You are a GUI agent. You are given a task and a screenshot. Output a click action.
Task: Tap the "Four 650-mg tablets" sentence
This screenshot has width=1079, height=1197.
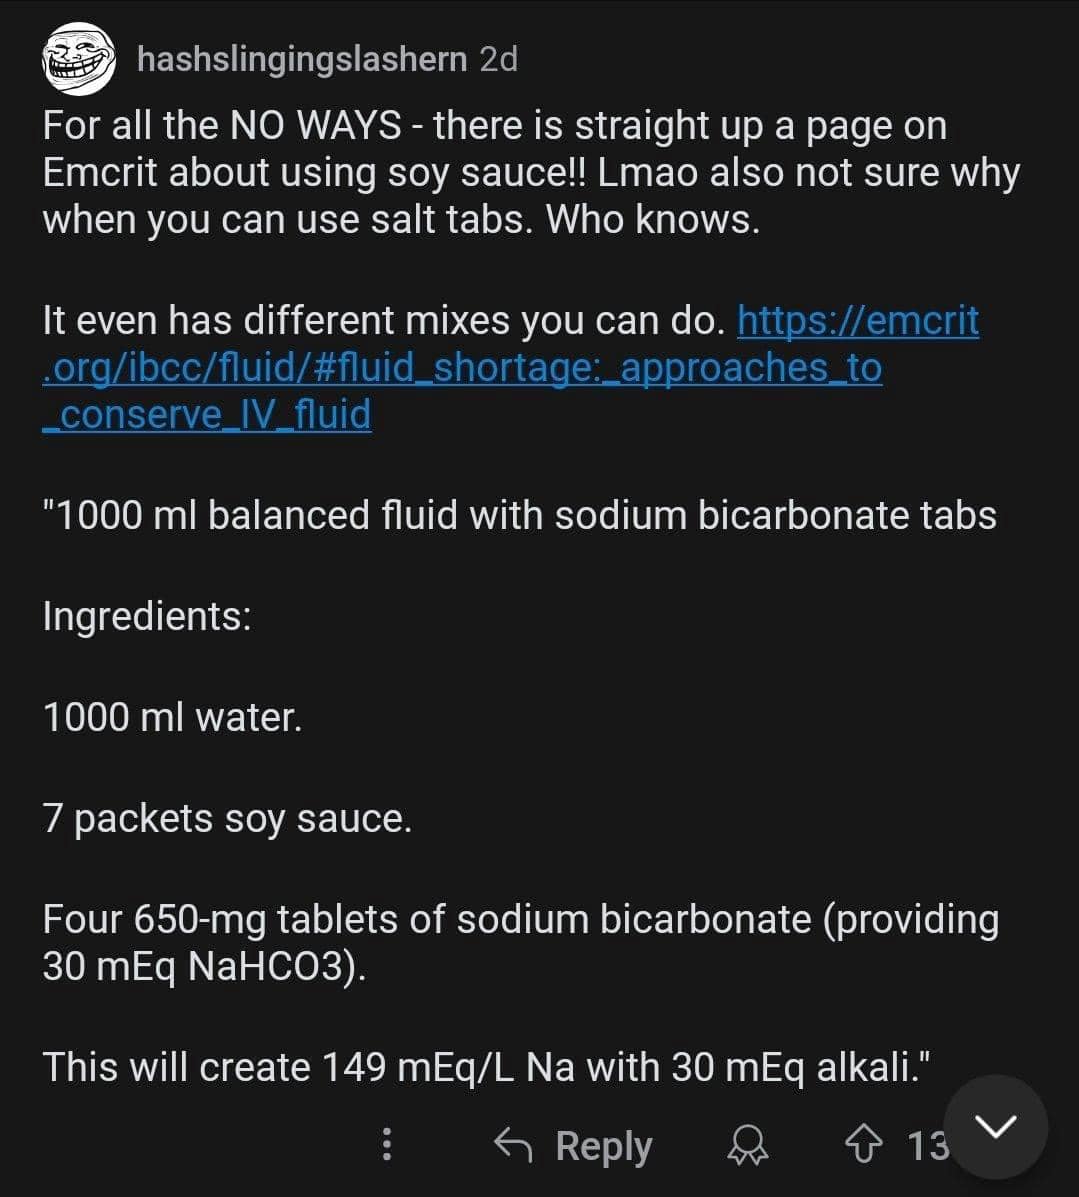520,919
